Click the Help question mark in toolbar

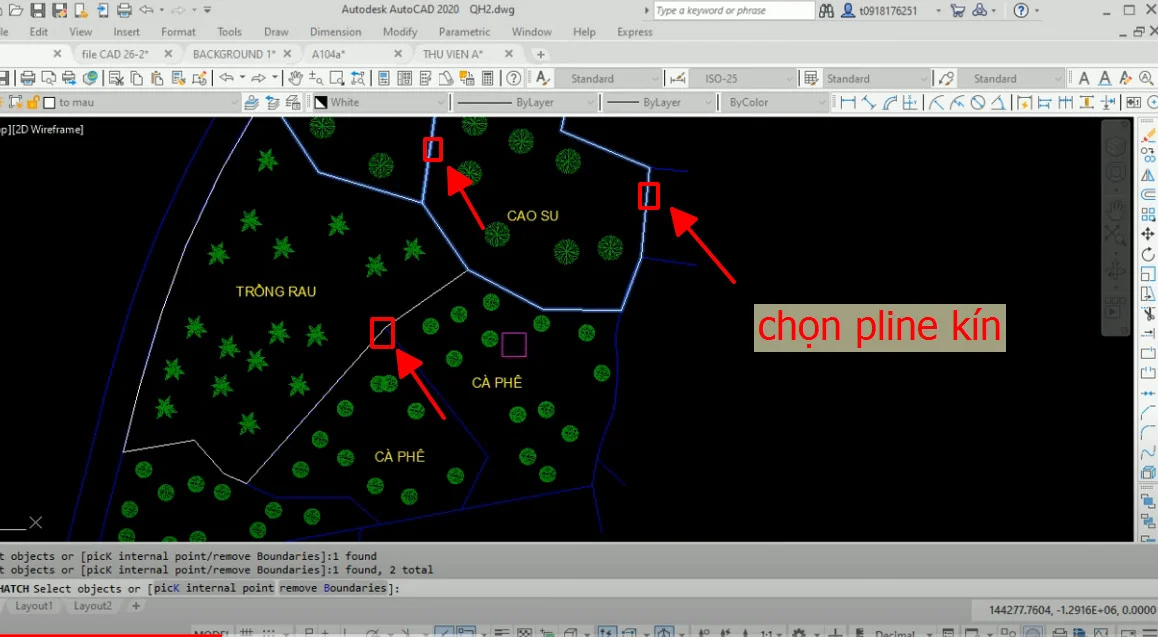tap(514, 78)
